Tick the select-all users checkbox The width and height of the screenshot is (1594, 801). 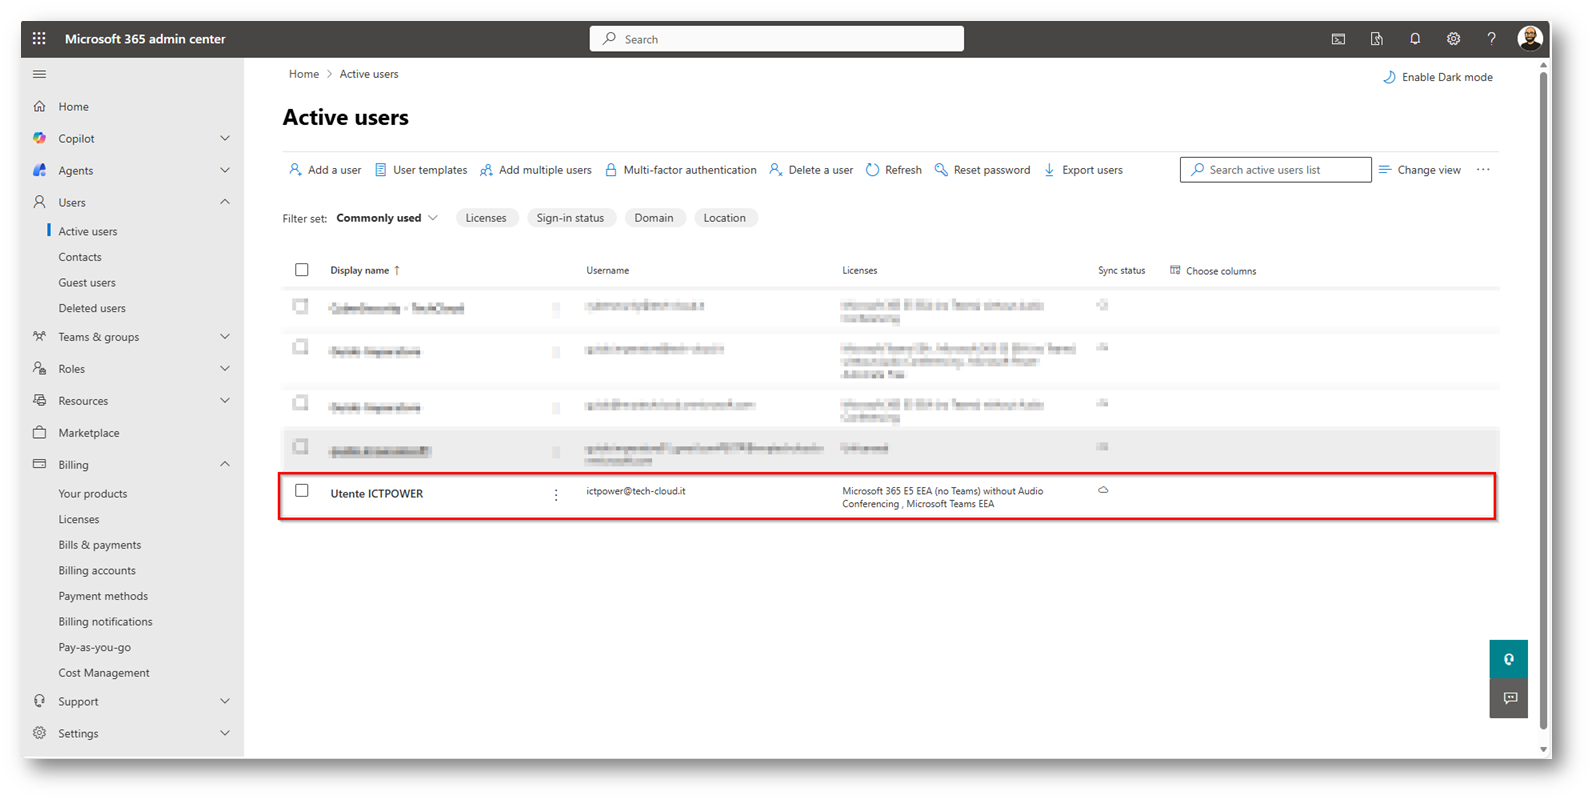[x=302, y=270]
